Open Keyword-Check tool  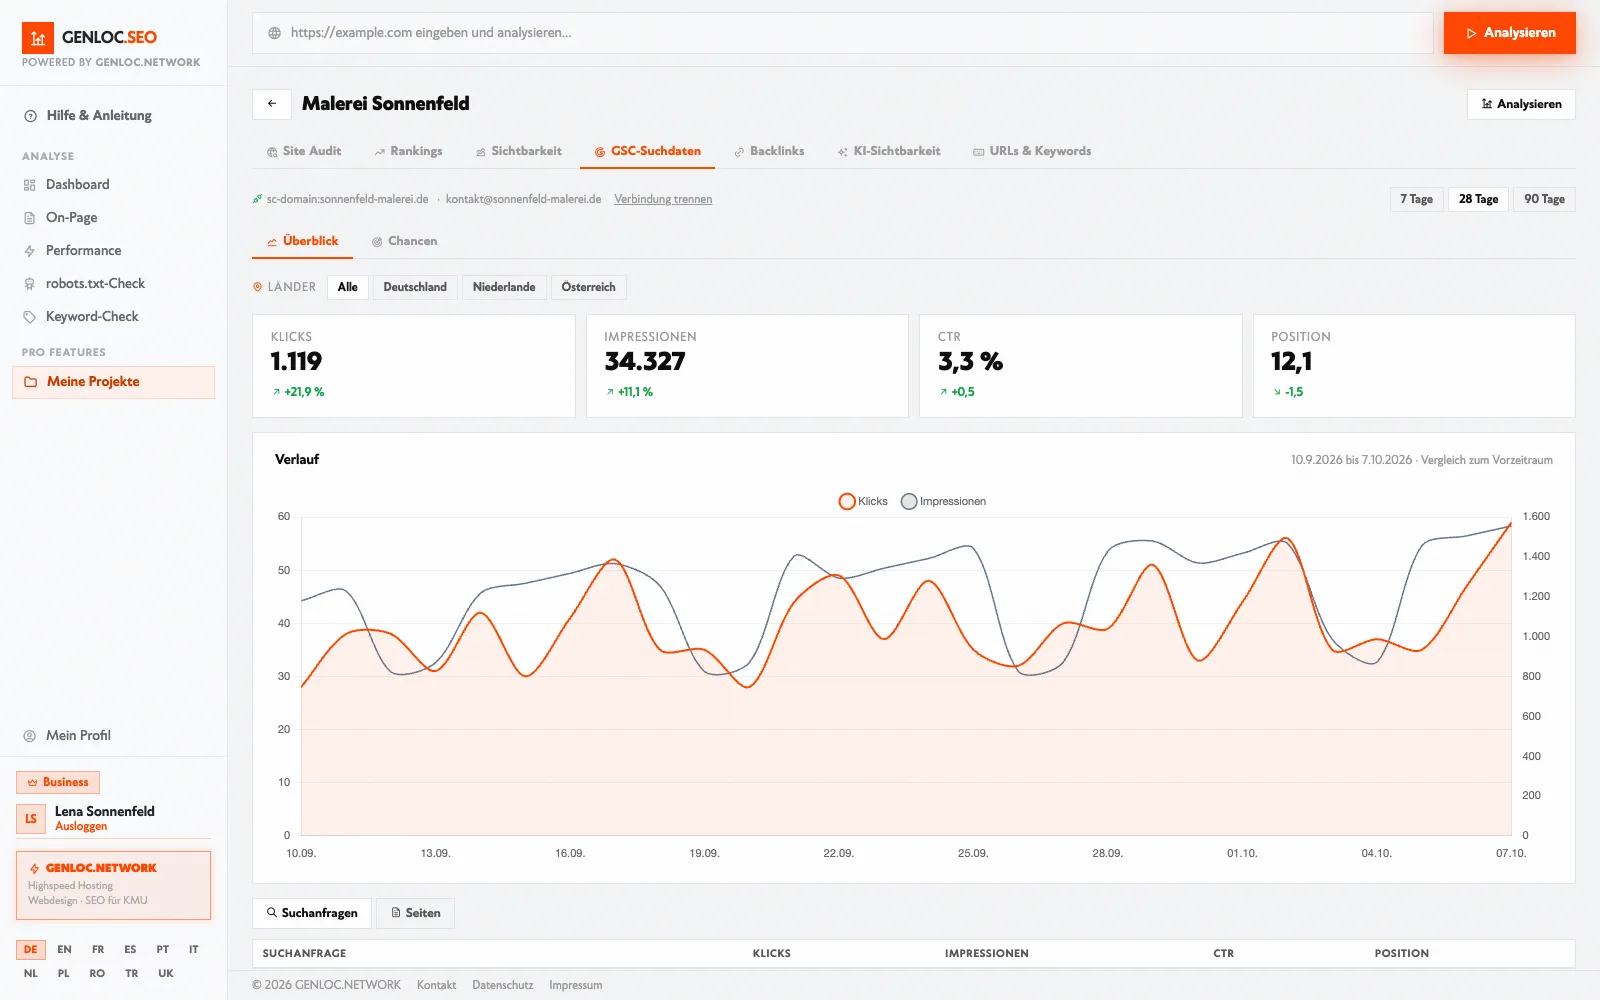click(92, 317)
